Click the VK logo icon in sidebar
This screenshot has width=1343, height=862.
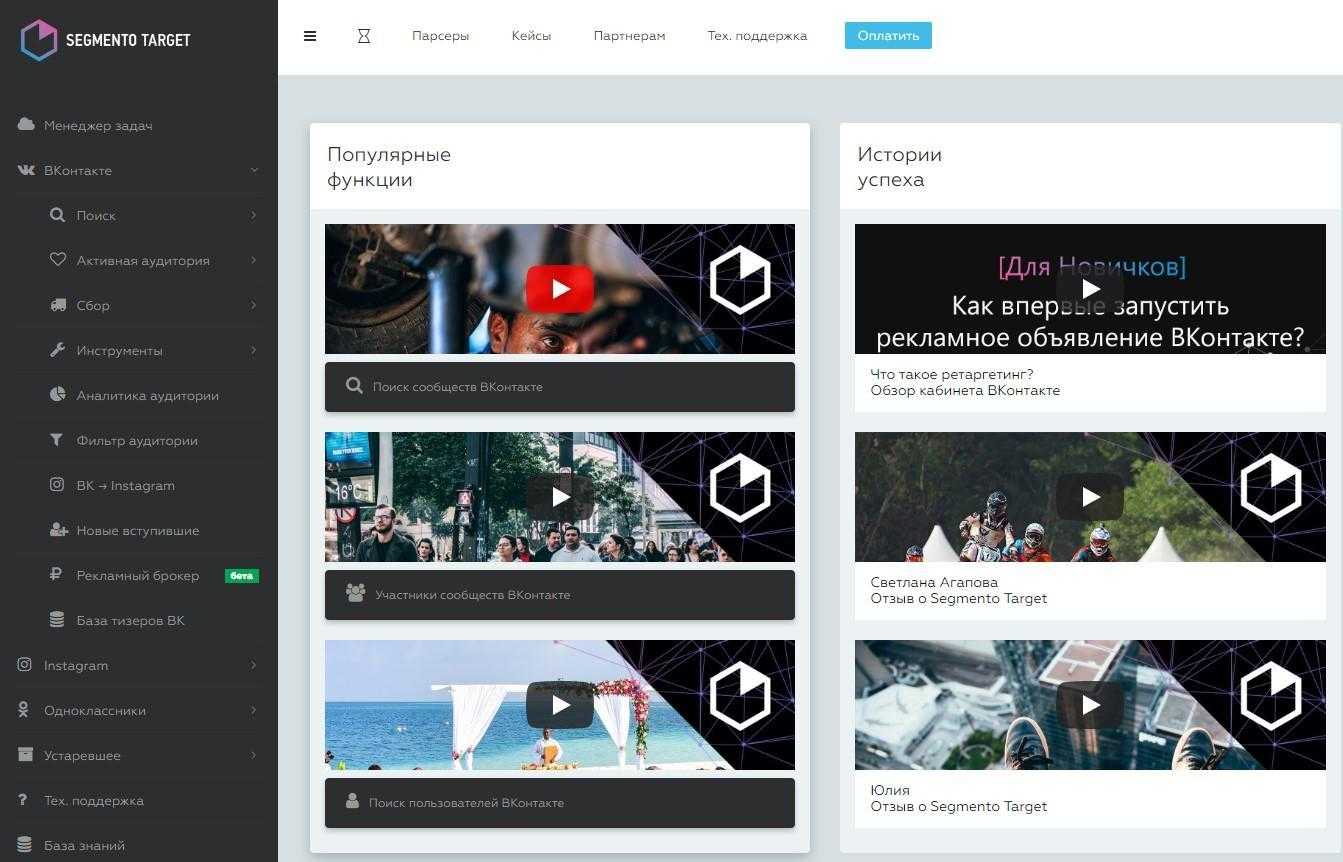coord(26,170)
